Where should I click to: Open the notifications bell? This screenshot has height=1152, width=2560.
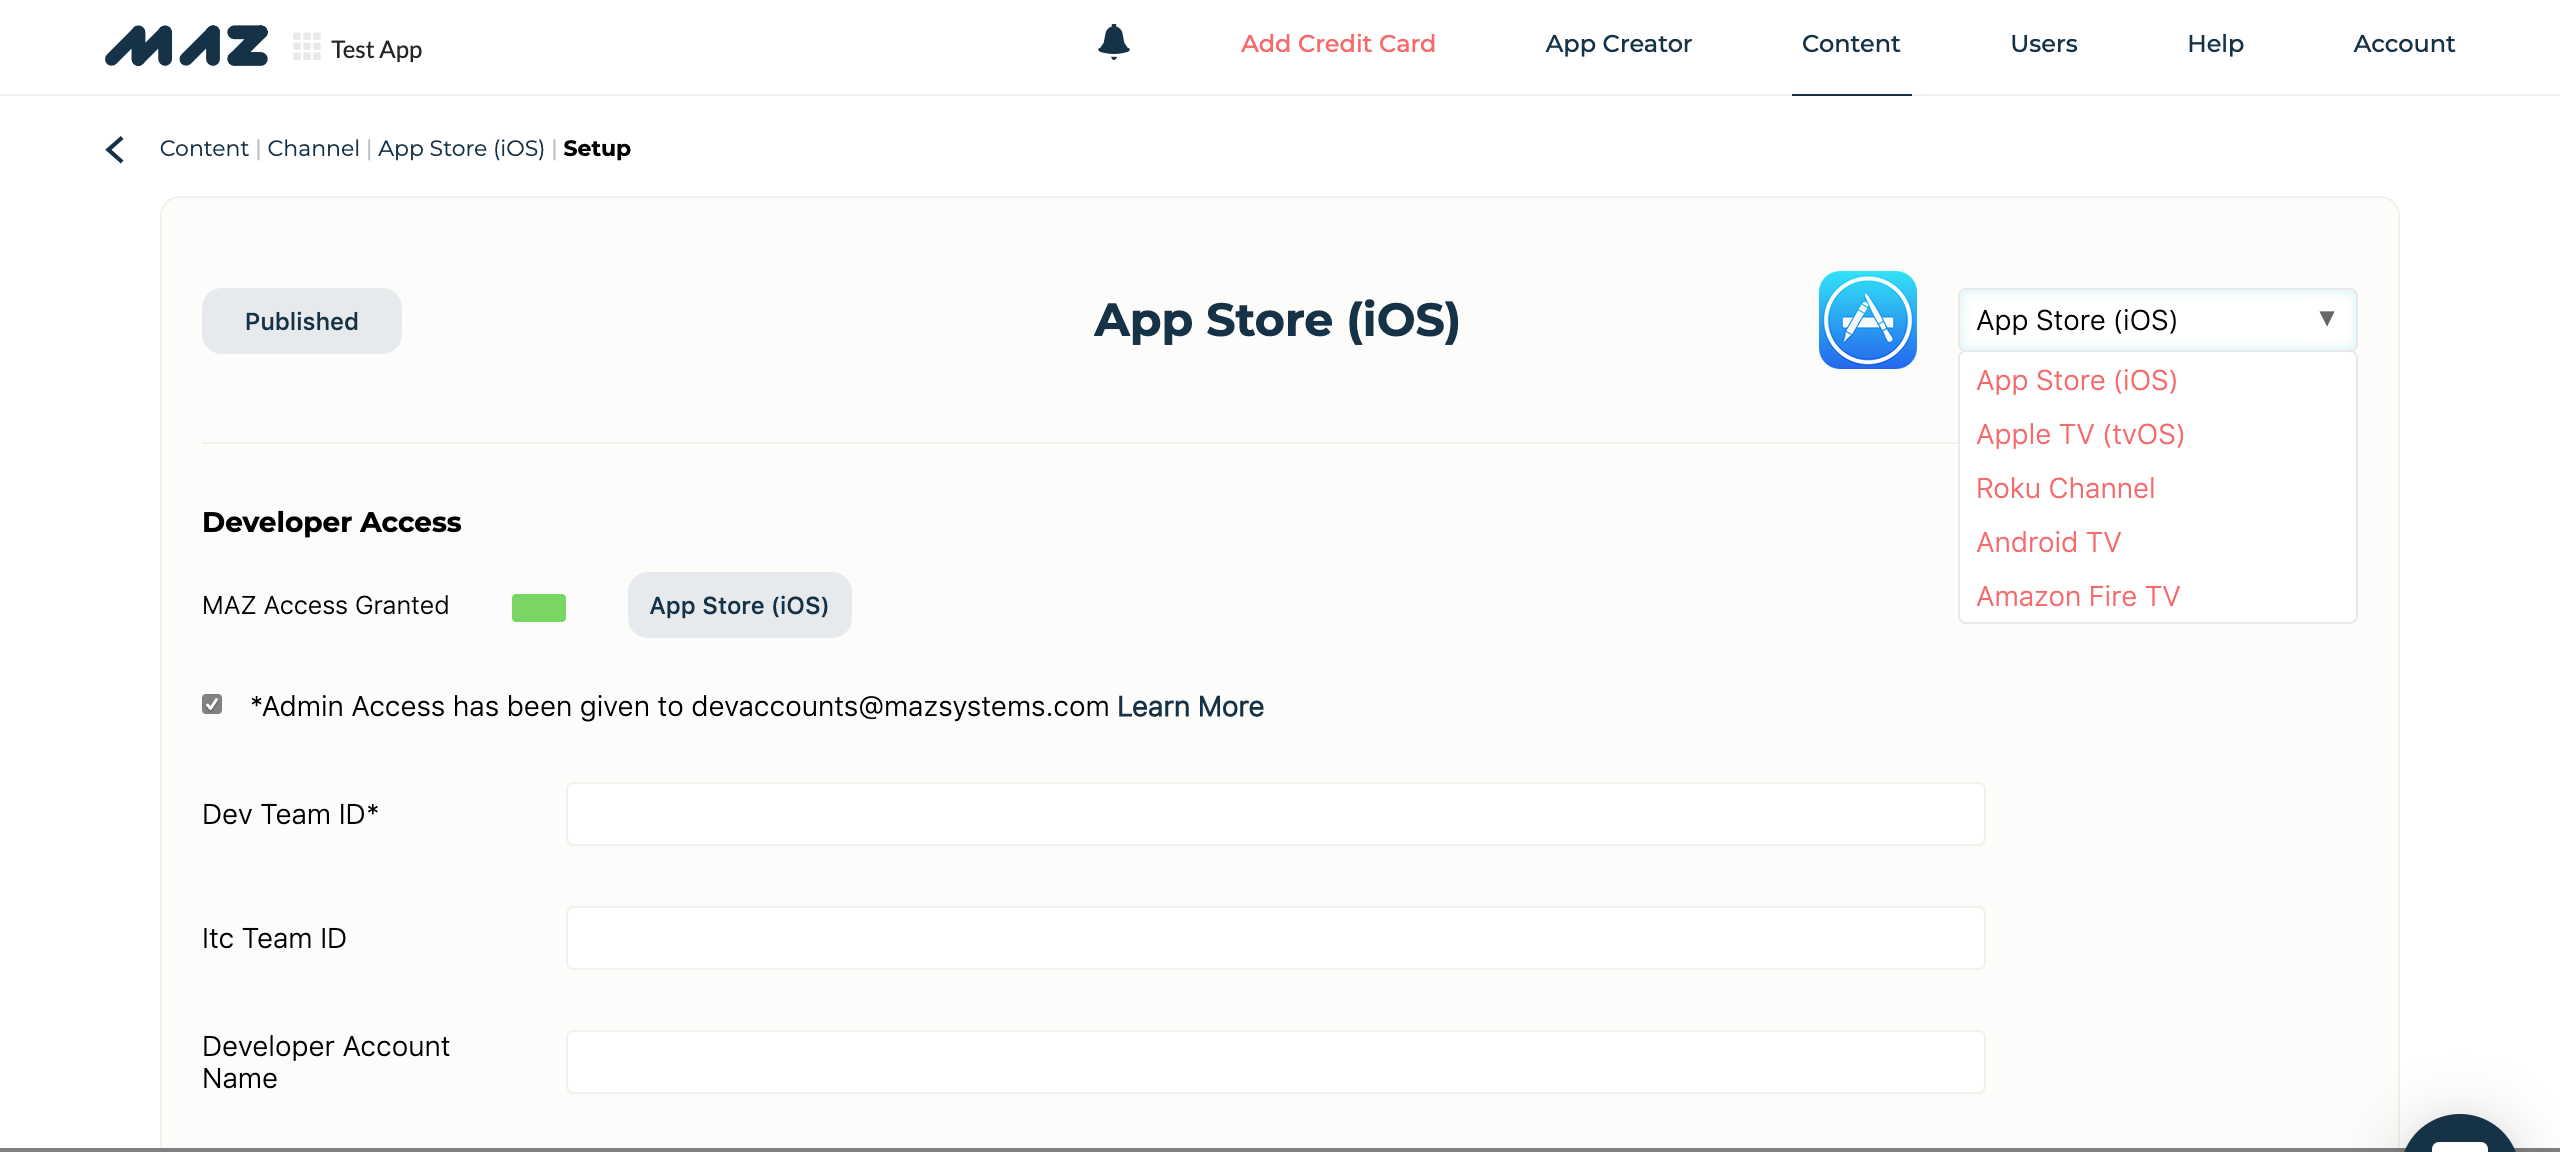pyautogui.click(x=1113, y=42)
